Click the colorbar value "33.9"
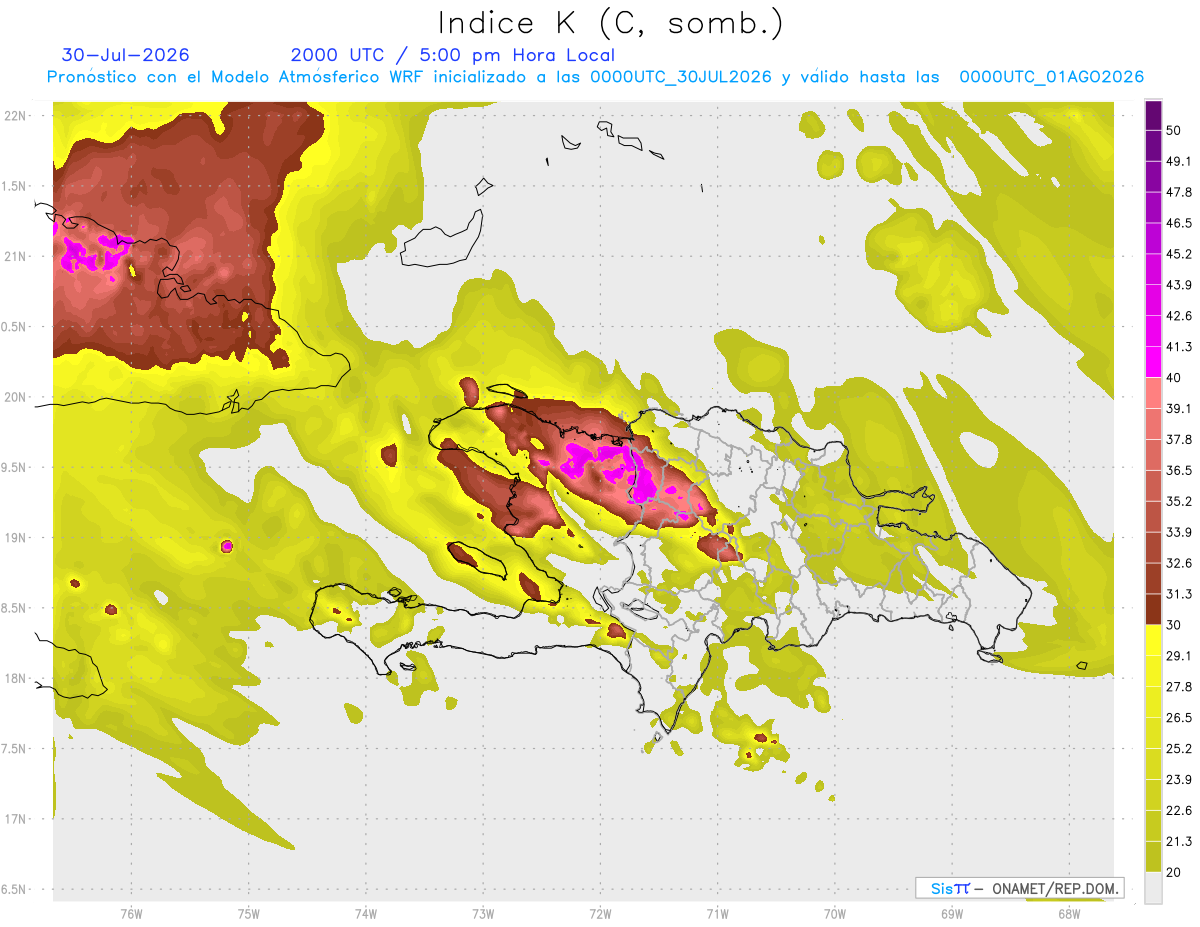 (1179, 532)
